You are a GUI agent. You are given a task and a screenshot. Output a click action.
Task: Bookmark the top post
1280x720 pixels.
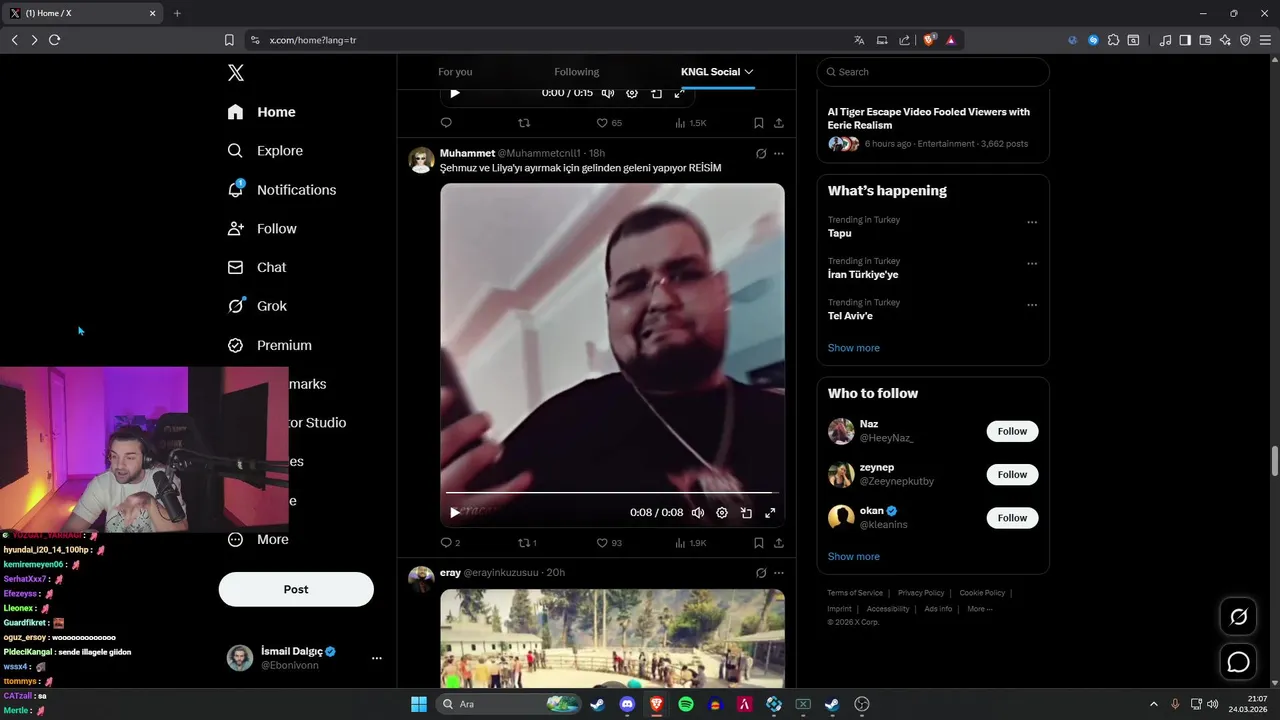tap(759, 123)
